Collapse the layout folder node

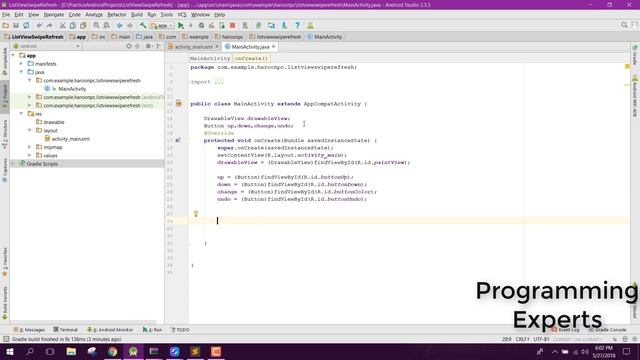29,131
